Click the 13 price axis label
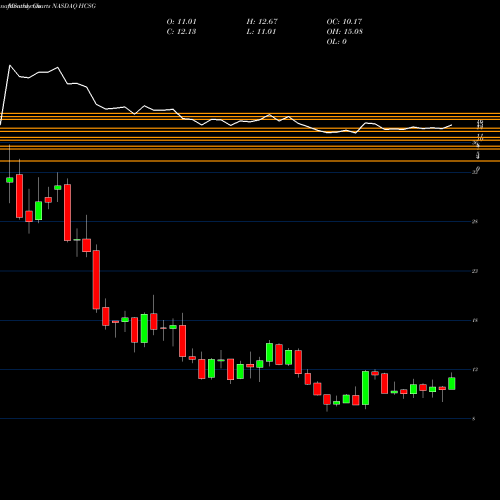 pyautogui.click(x=475, y=369)
